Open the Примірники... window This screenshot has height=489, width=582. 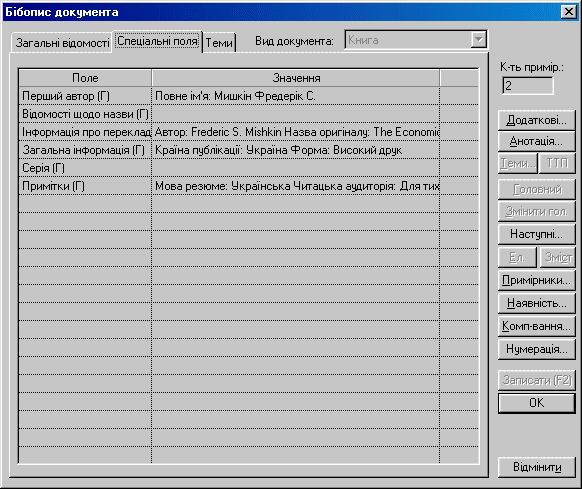(x=536, y=280)
